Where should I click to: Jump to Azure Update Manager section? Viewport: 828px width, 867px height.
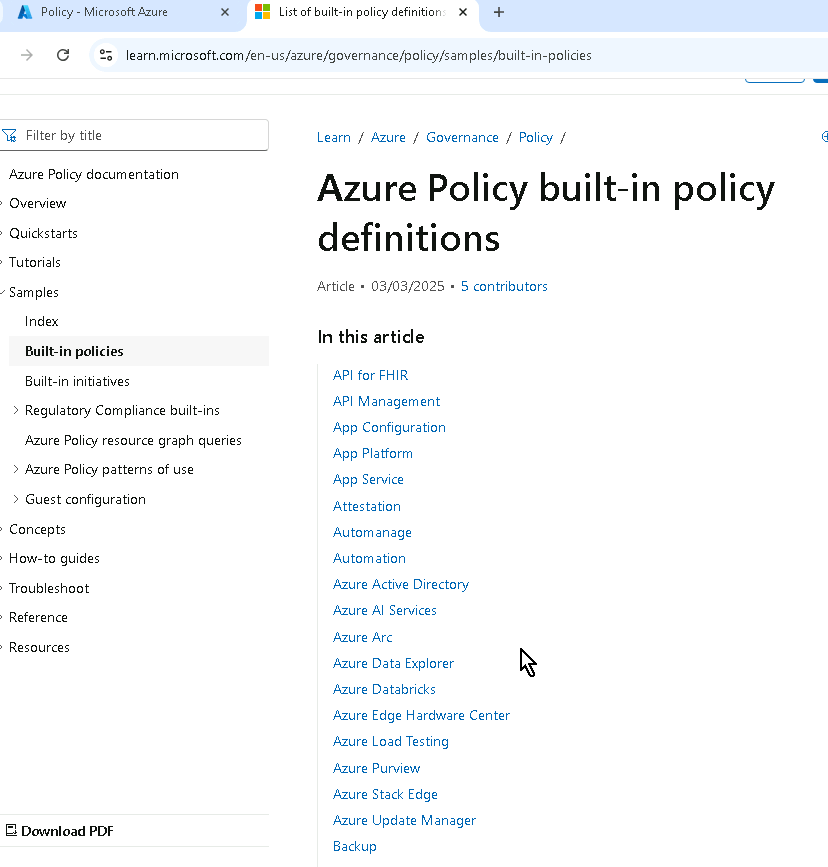point(404,821)
